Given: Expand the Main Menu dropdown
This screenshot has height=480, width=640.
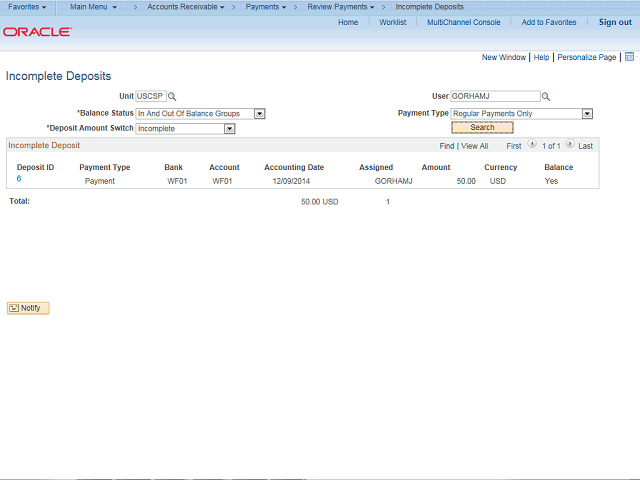Looking at the screenshot, I should (93, 7).
